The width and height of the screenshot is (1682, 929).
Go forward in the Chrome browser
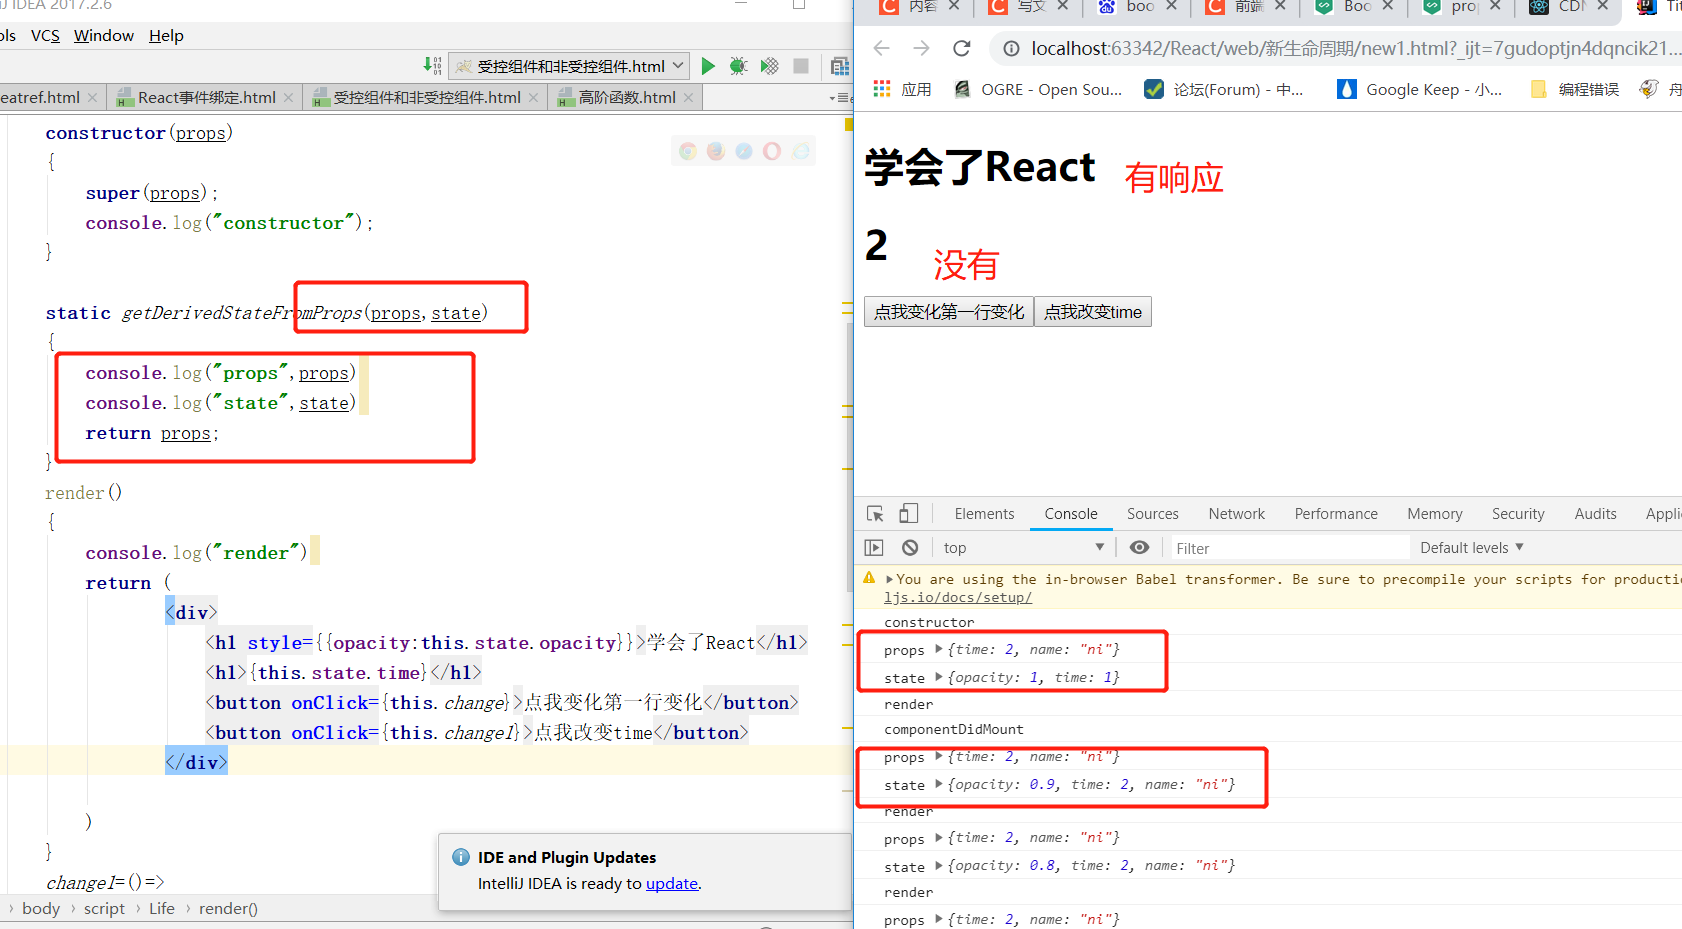pyautogui.click(x=921, y=48)
